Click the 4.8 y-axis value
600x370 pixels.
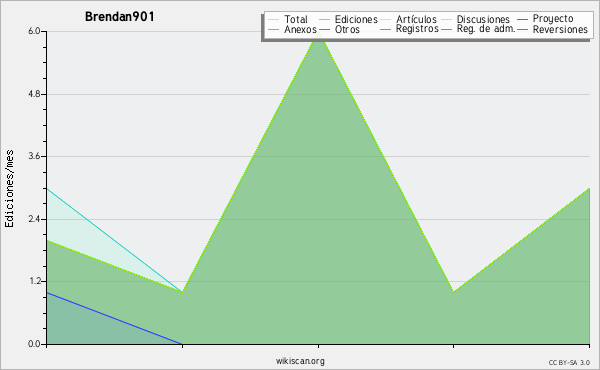coord(34,94)
